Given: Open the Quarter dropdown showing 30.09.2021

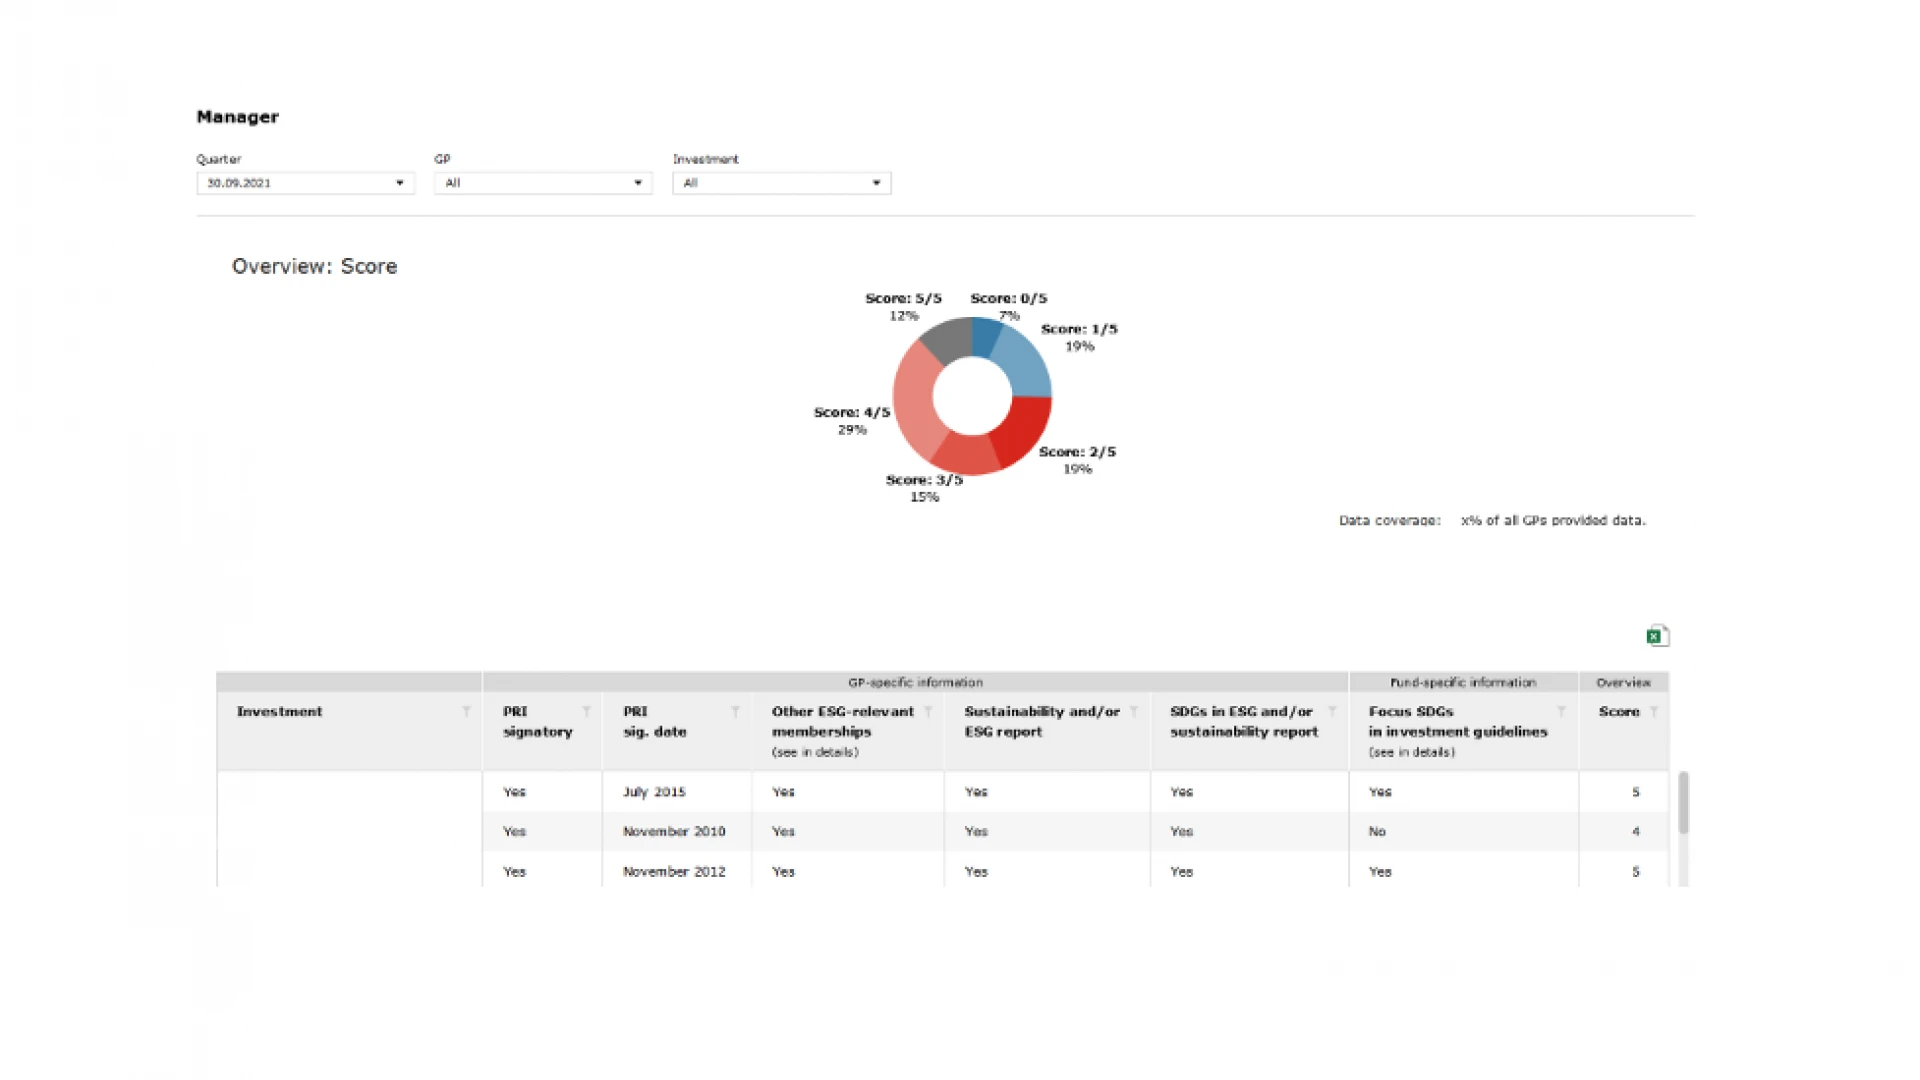Looking at the screenshot, I should pos(305,183).
